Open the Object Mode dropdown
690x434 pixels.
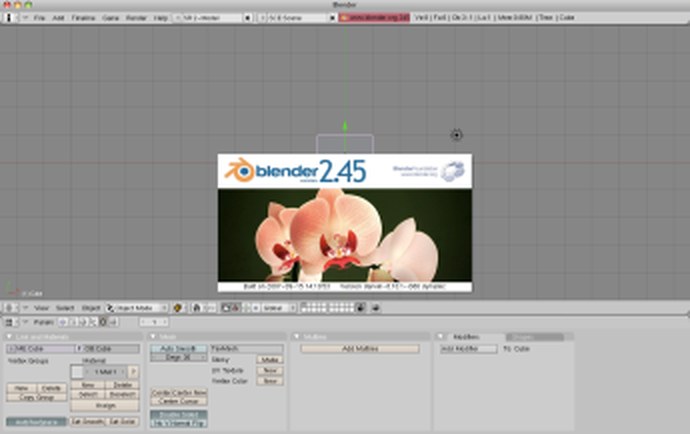click(x=137, y=308)
